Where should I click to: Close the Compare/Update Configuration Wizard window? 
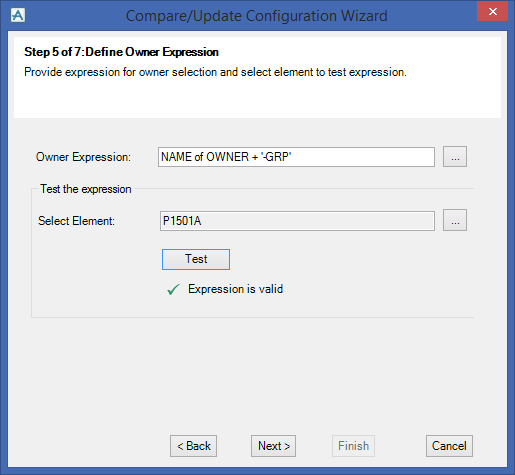pyautogui.click(x=492, y=12)
